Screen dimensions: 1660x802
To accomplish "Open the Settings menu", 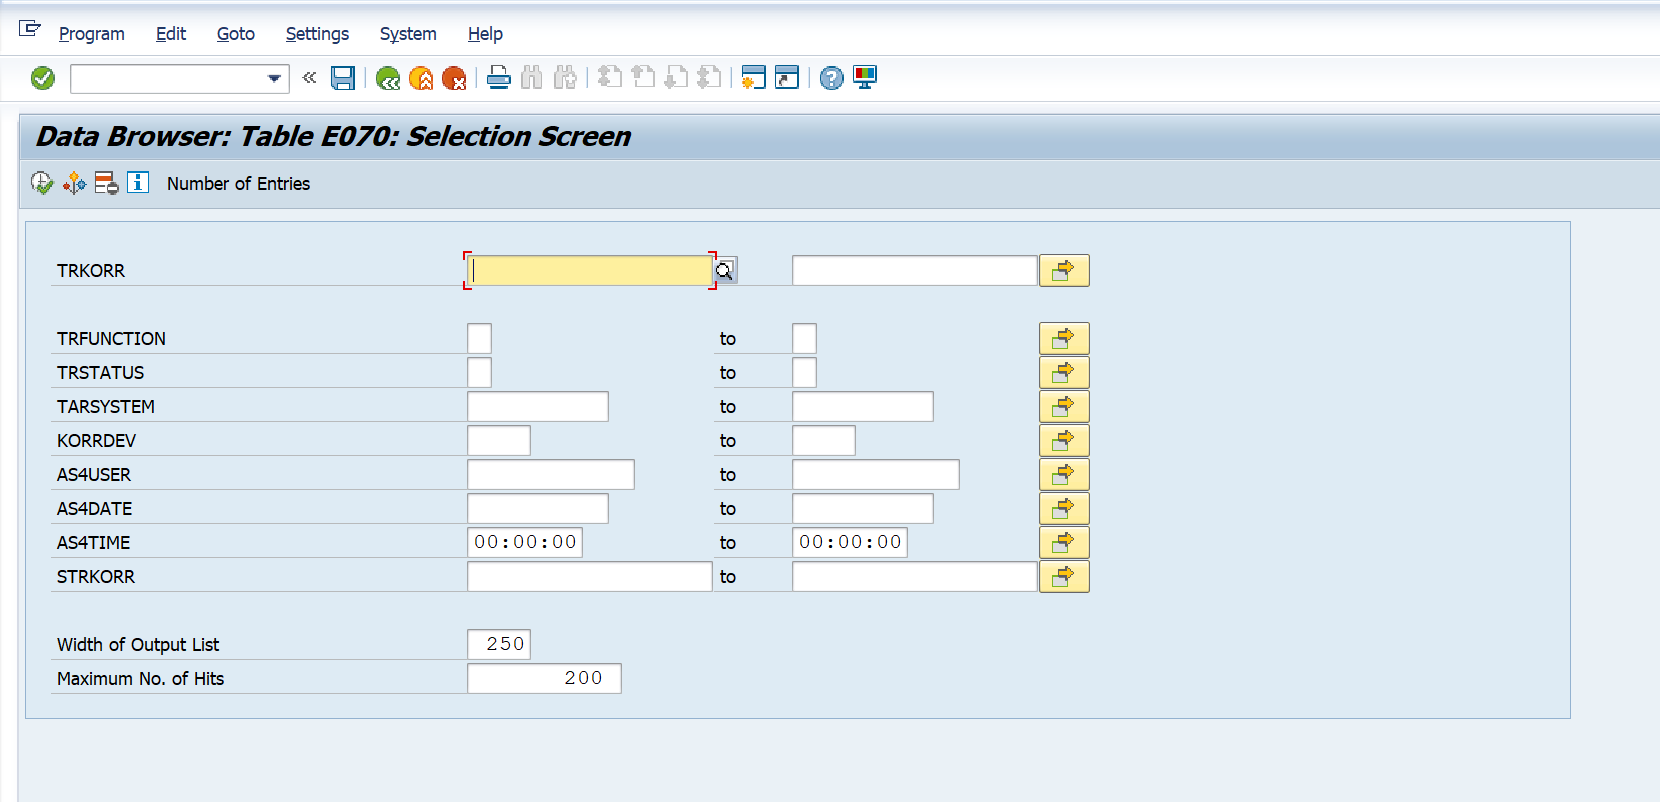I will tap(317, 34).
